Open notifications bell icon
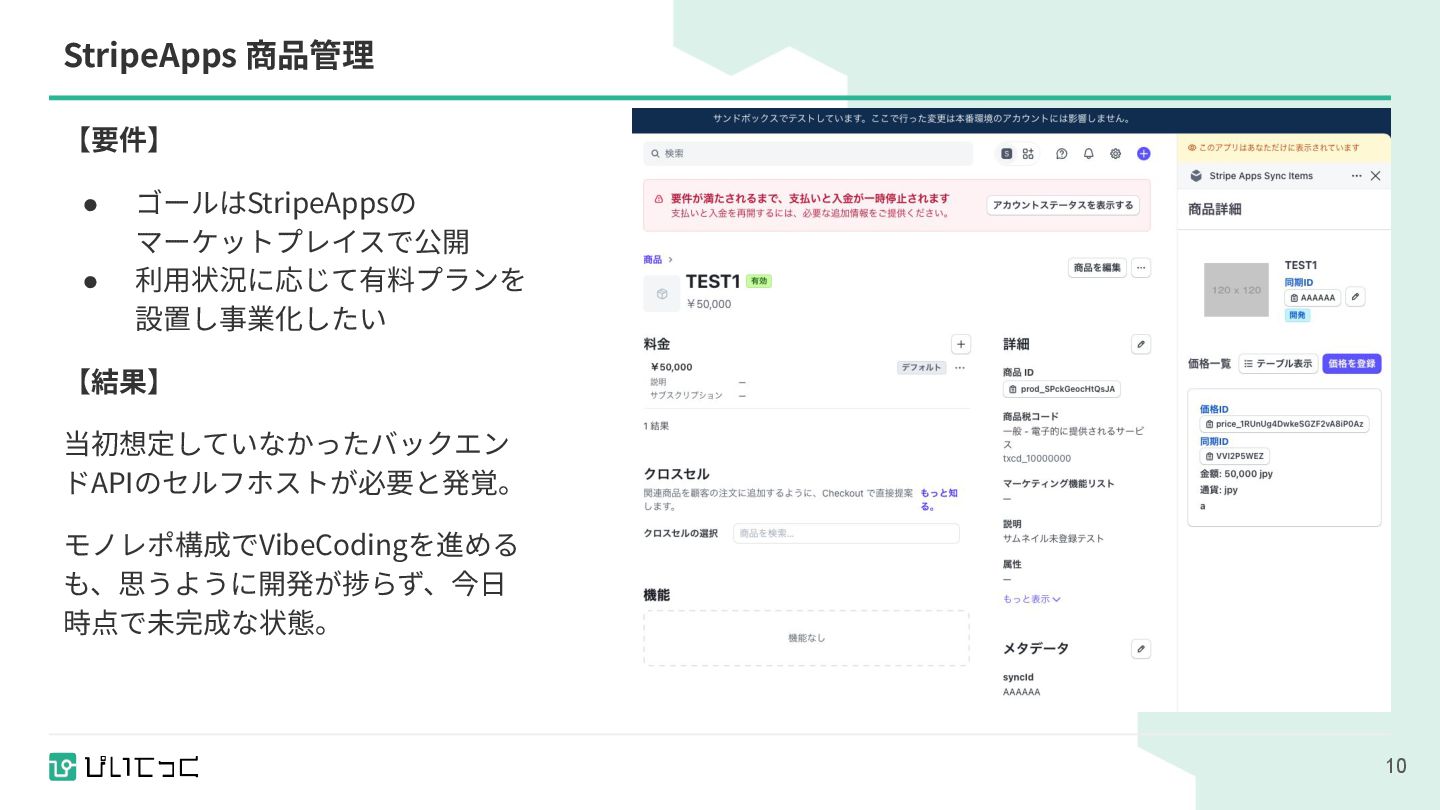 (x=1089, y=154)
